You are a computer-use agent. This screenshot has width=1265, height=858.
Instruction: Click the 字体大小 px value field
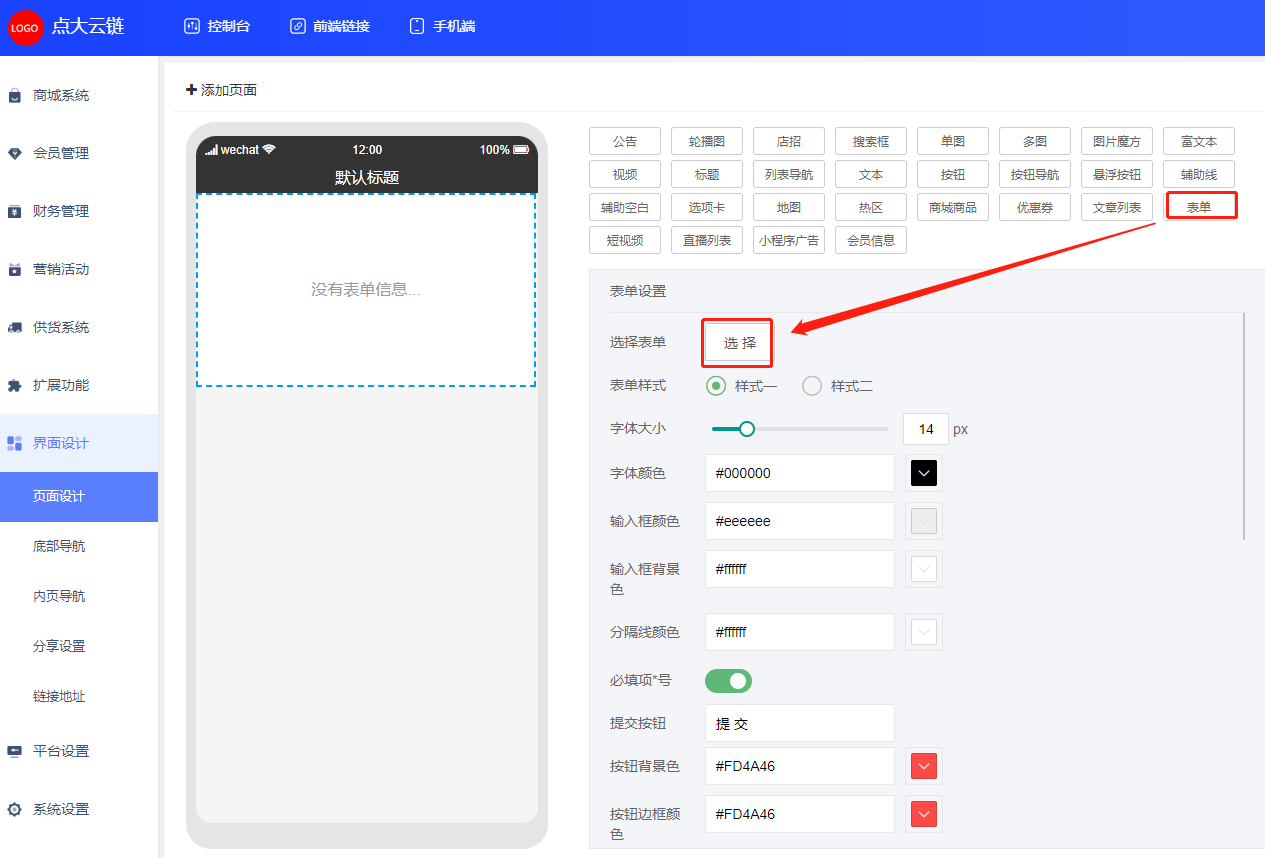[926, 429]
